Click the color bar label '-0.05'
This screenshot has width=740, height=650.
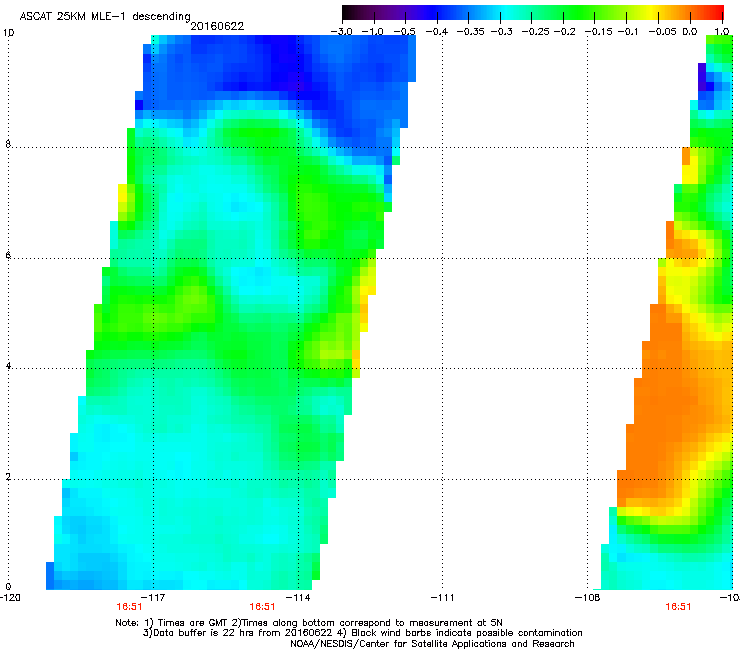662,32
